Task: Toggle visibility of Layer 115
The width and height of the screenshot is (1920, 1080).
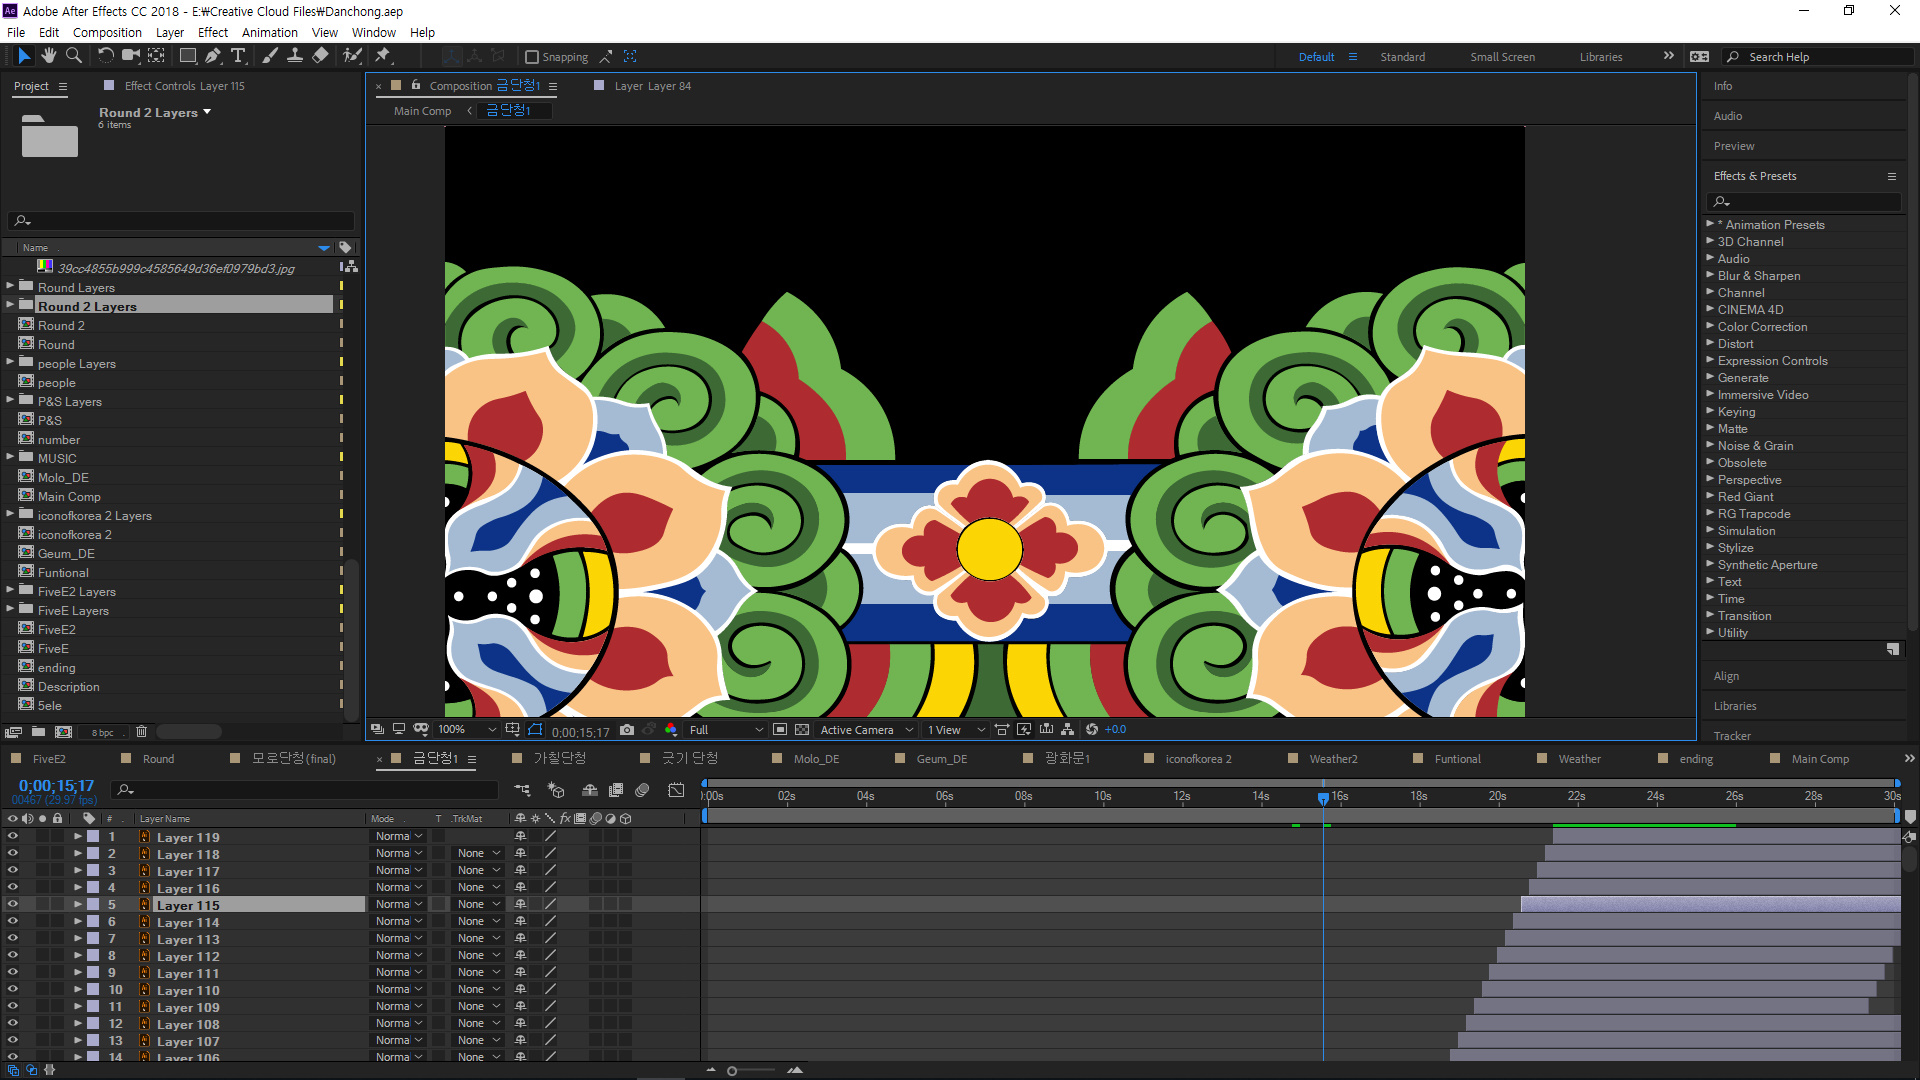Action: pos(12,905)
